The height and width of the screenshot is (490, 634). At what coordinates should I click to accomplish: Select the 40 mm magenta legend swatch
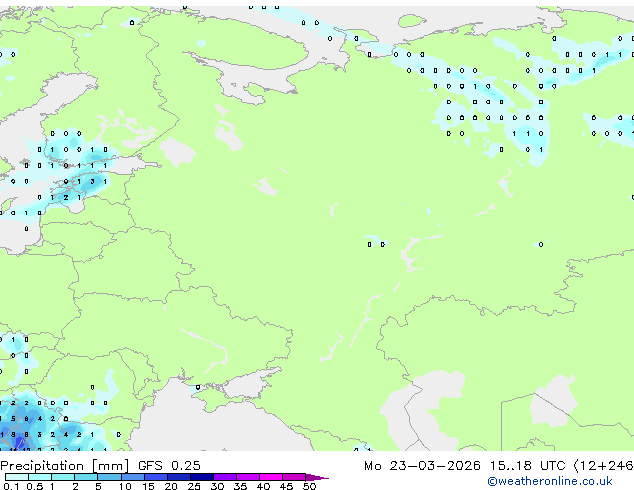click(271, 477)
